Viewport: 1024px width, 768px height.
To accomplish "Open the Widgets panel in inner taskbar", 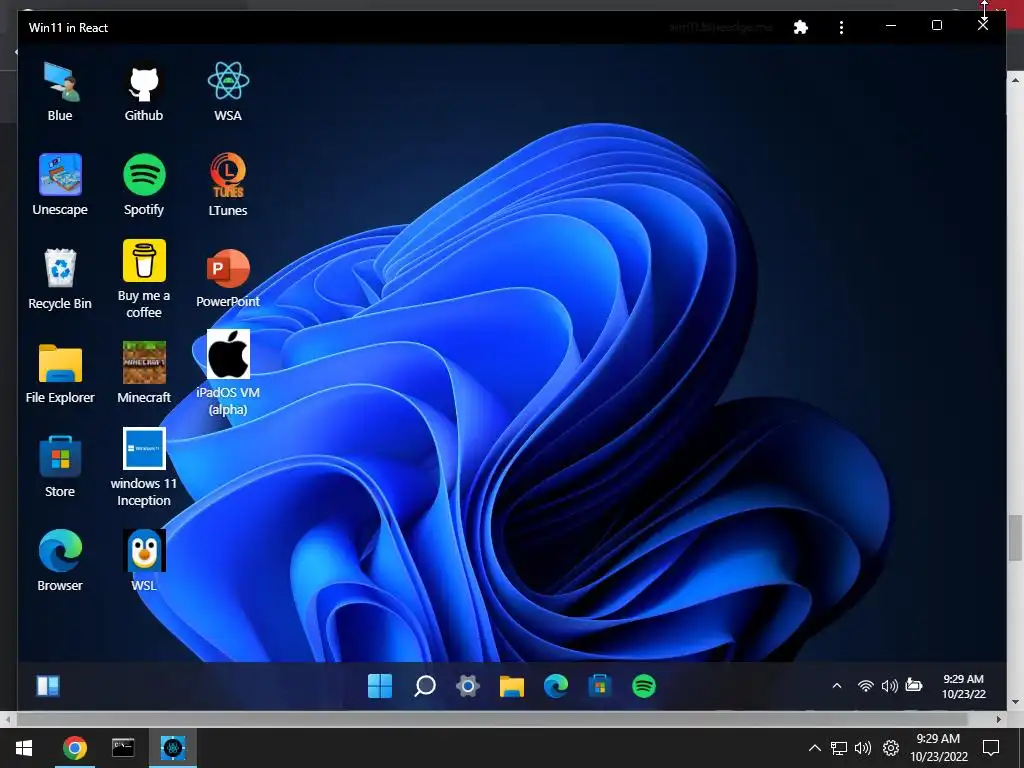I will click(x=48, y=686).
